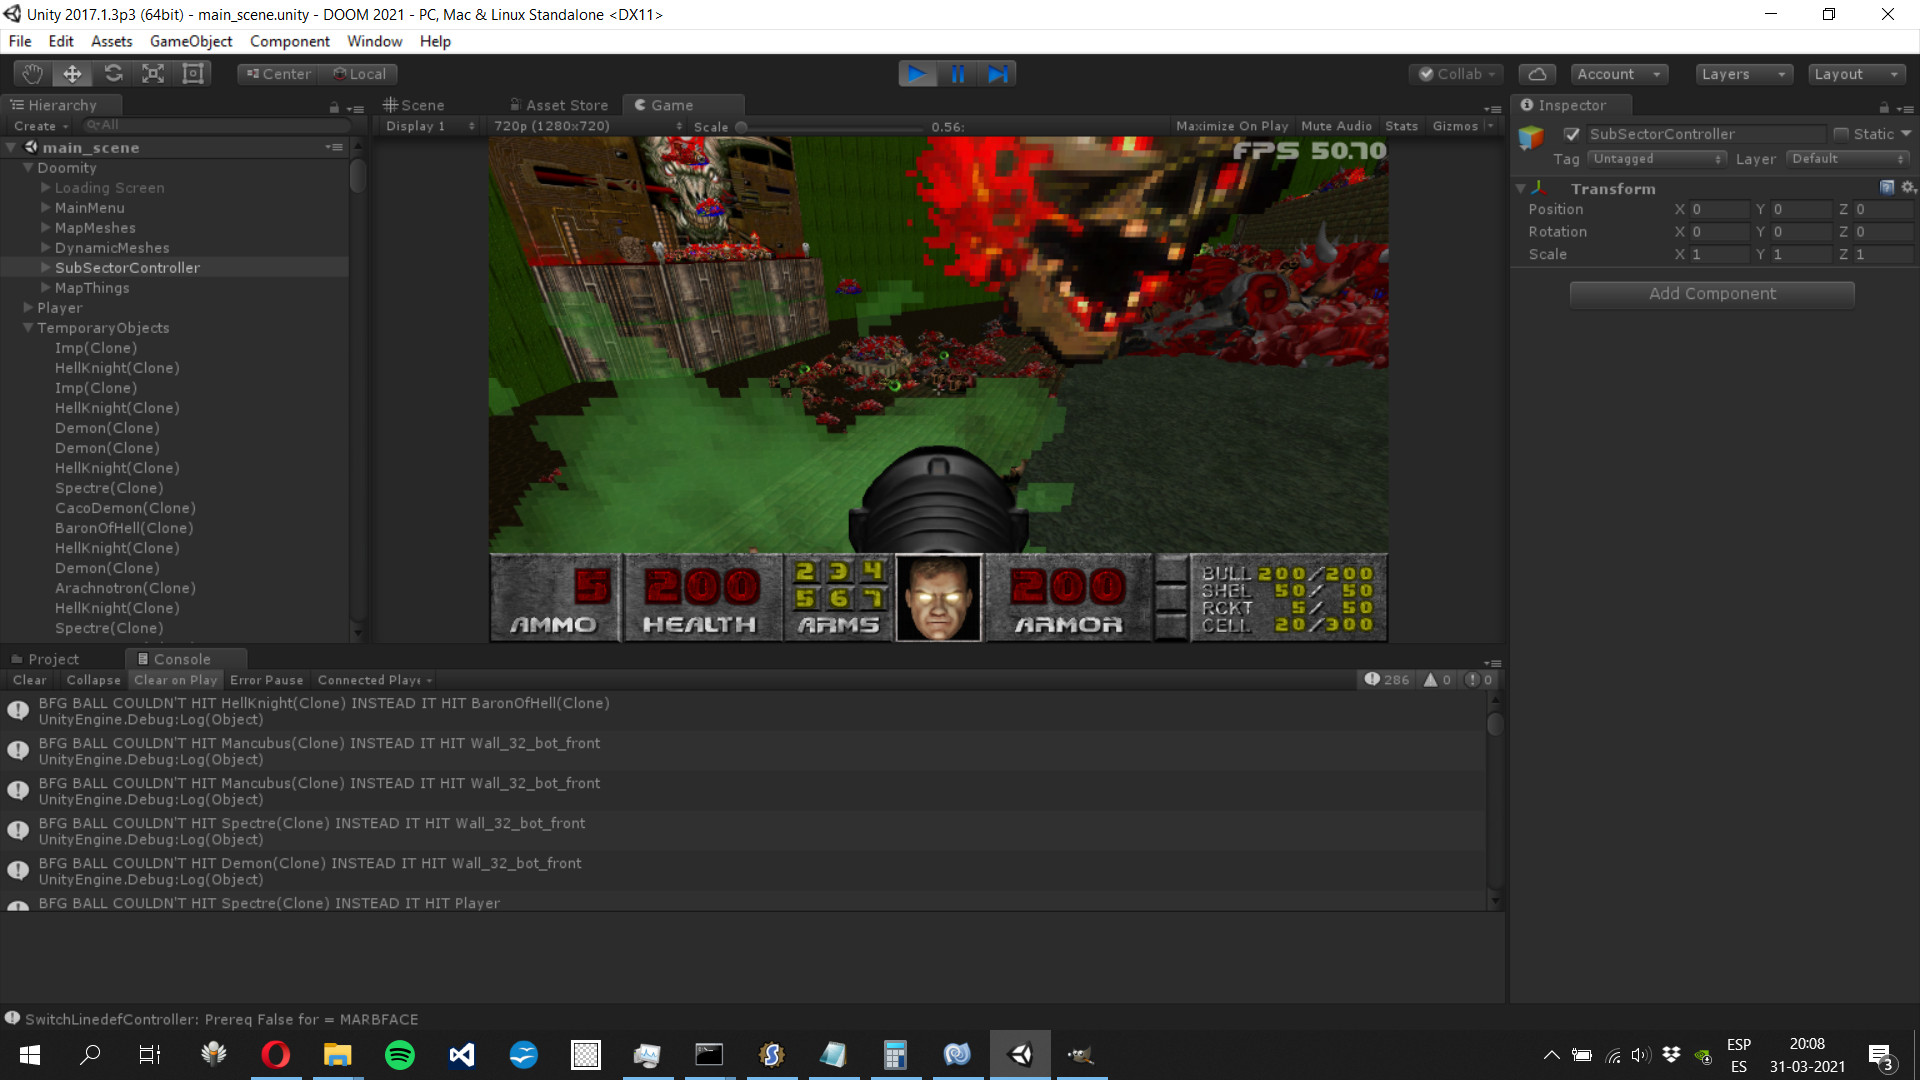Toggle info messages filter showing 286
Image resolution: width=1920 pixels, height=1080 pixels.
1387,680
